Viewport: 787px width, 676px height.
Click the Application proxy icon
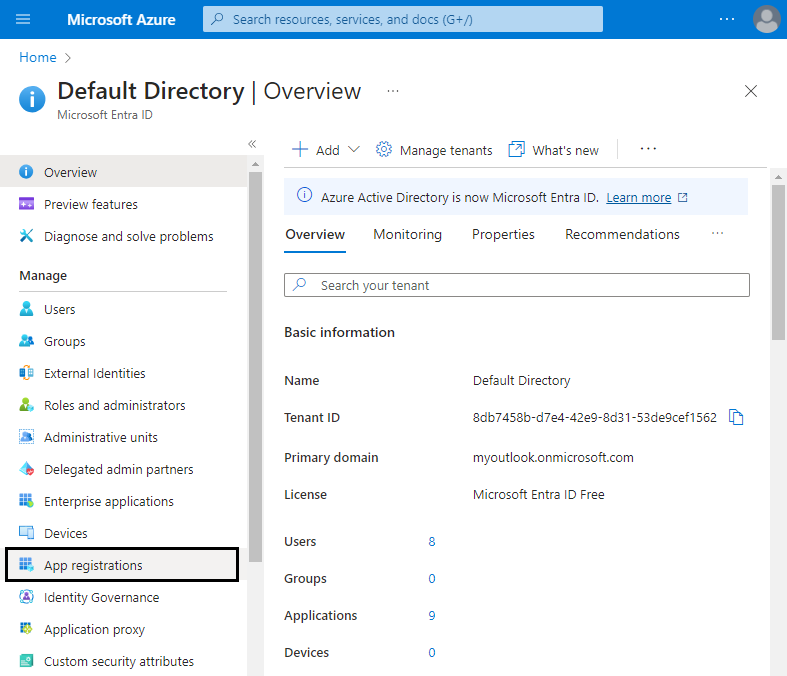tap(26, 628)
